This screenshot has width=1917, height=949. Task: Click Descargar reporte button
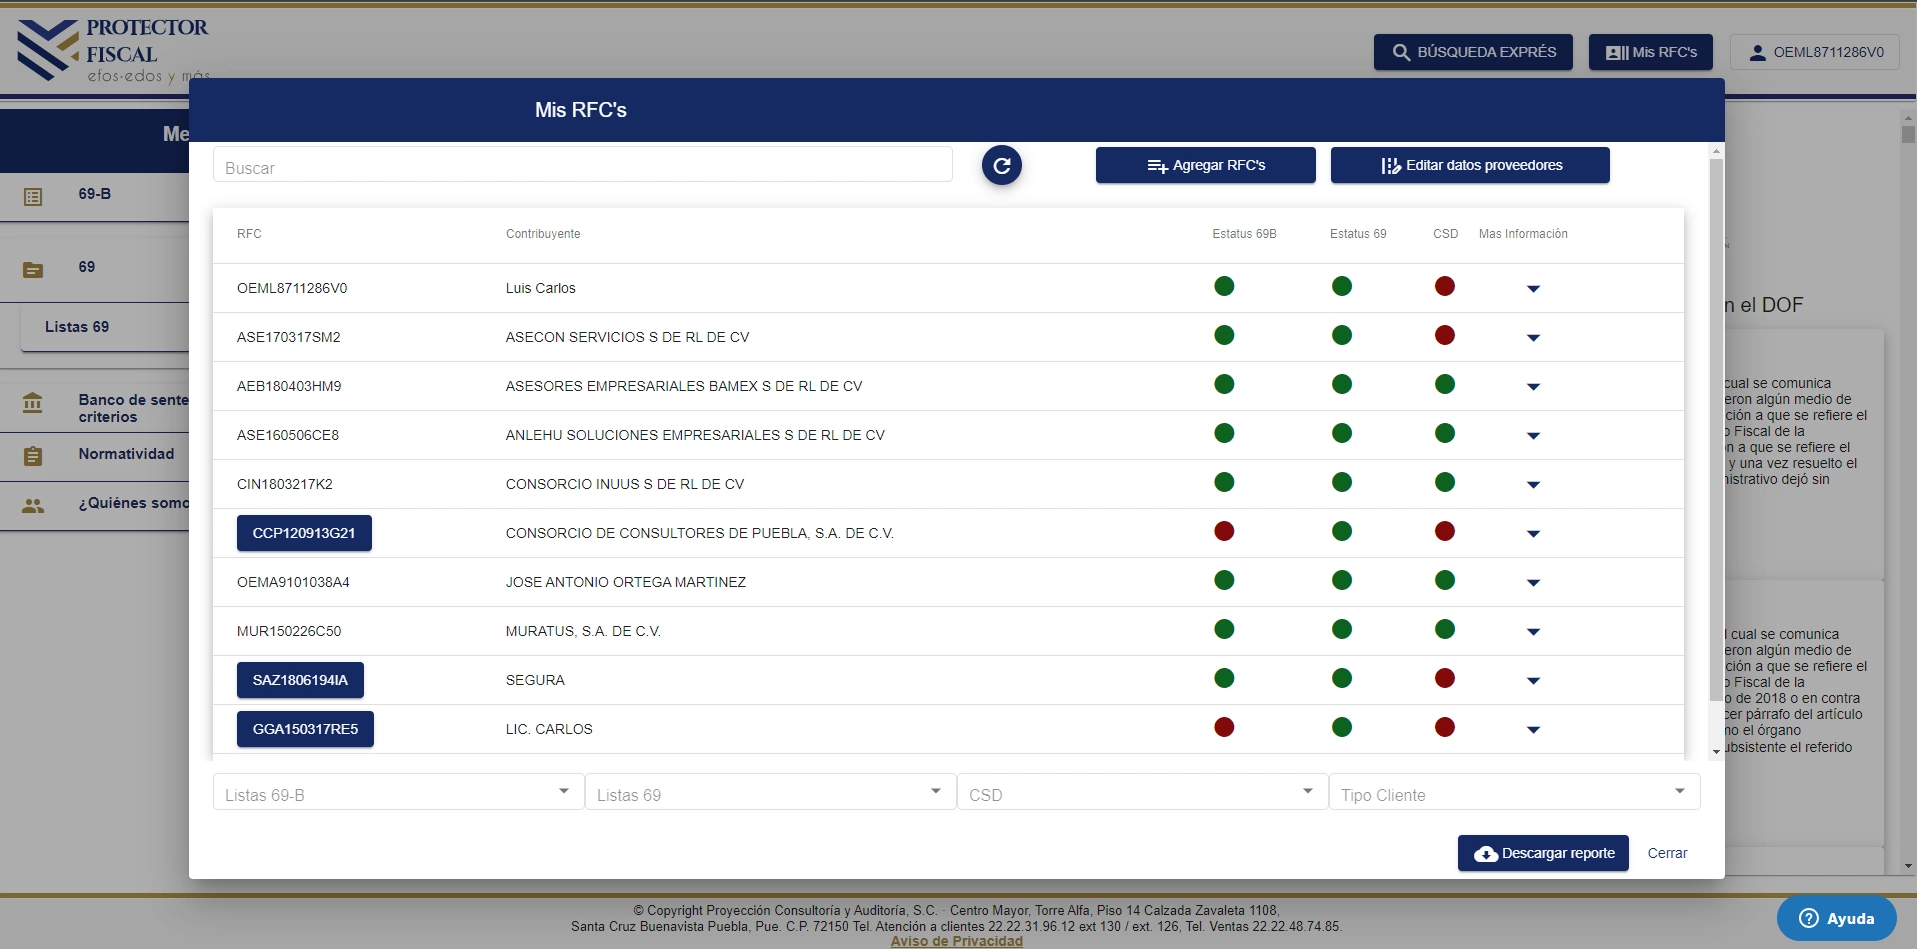tap(1542, 853)
